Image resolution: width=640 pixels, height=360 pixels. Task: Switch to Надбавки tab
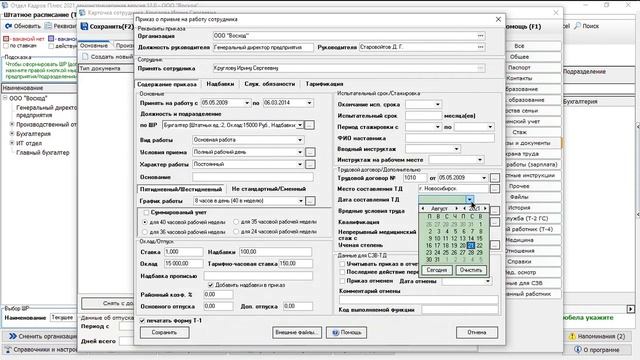tap(220, 84)
